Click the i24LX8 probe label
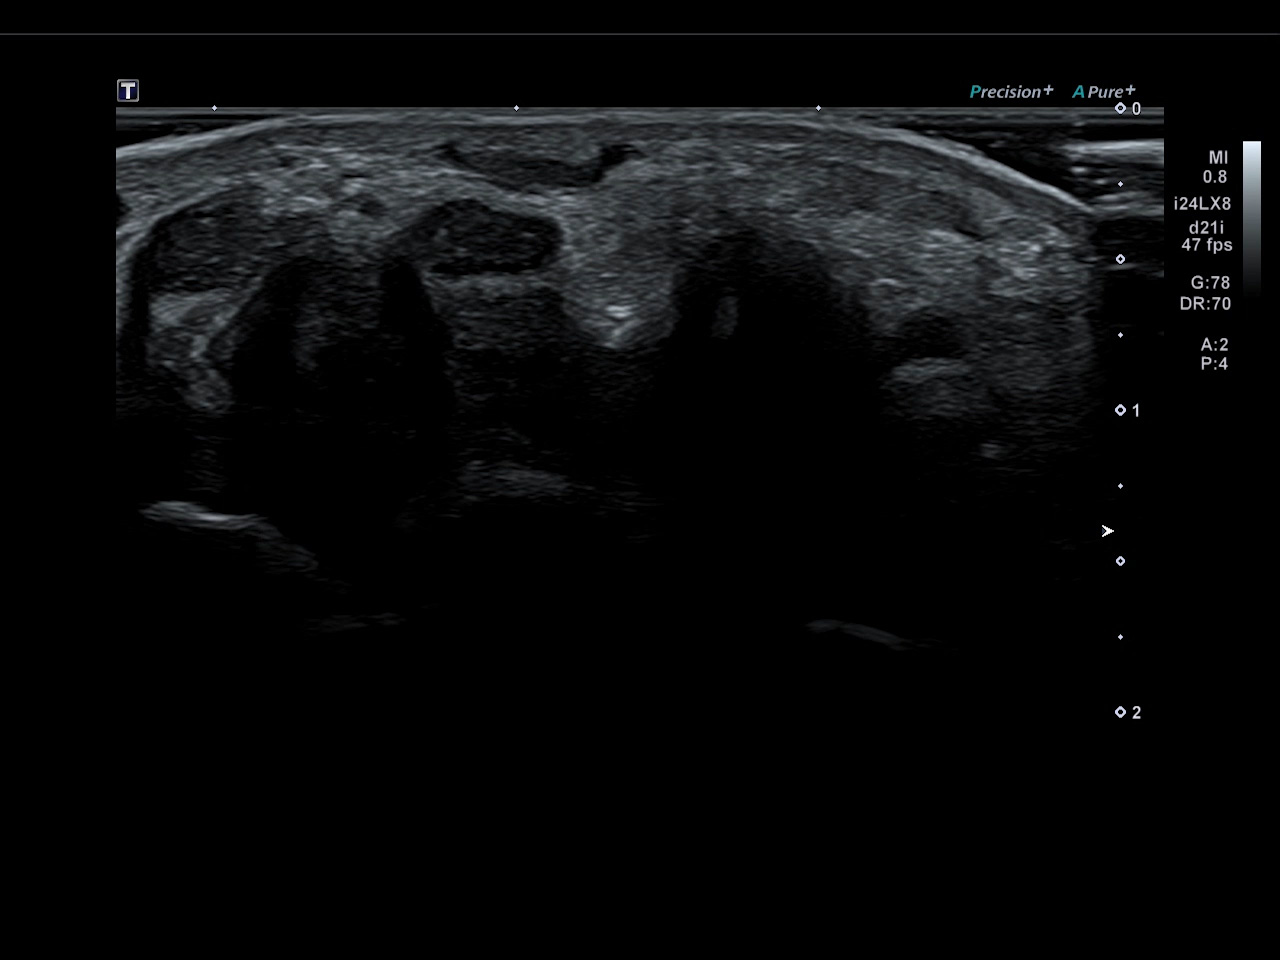 1203,203
